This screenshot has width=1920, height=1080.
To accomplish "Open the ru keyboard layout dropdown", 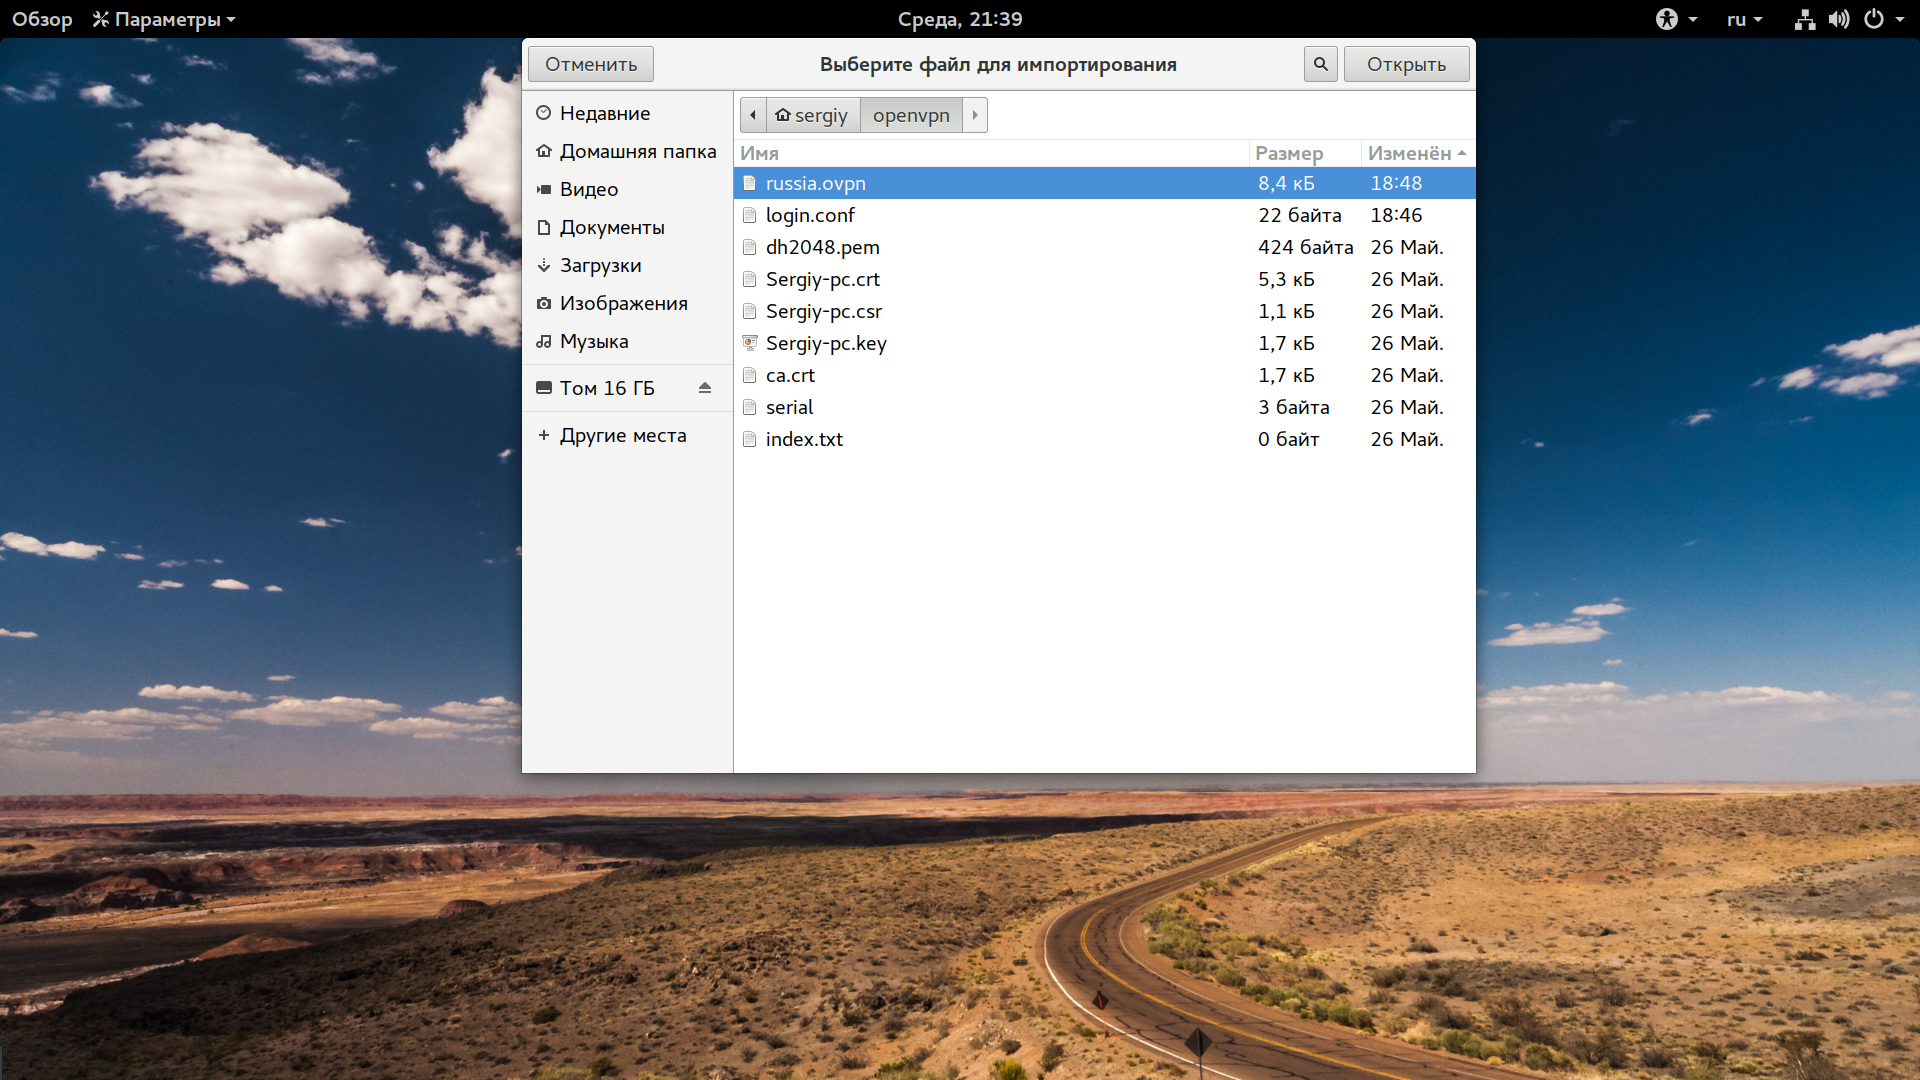I will [x=1744, y=19].
